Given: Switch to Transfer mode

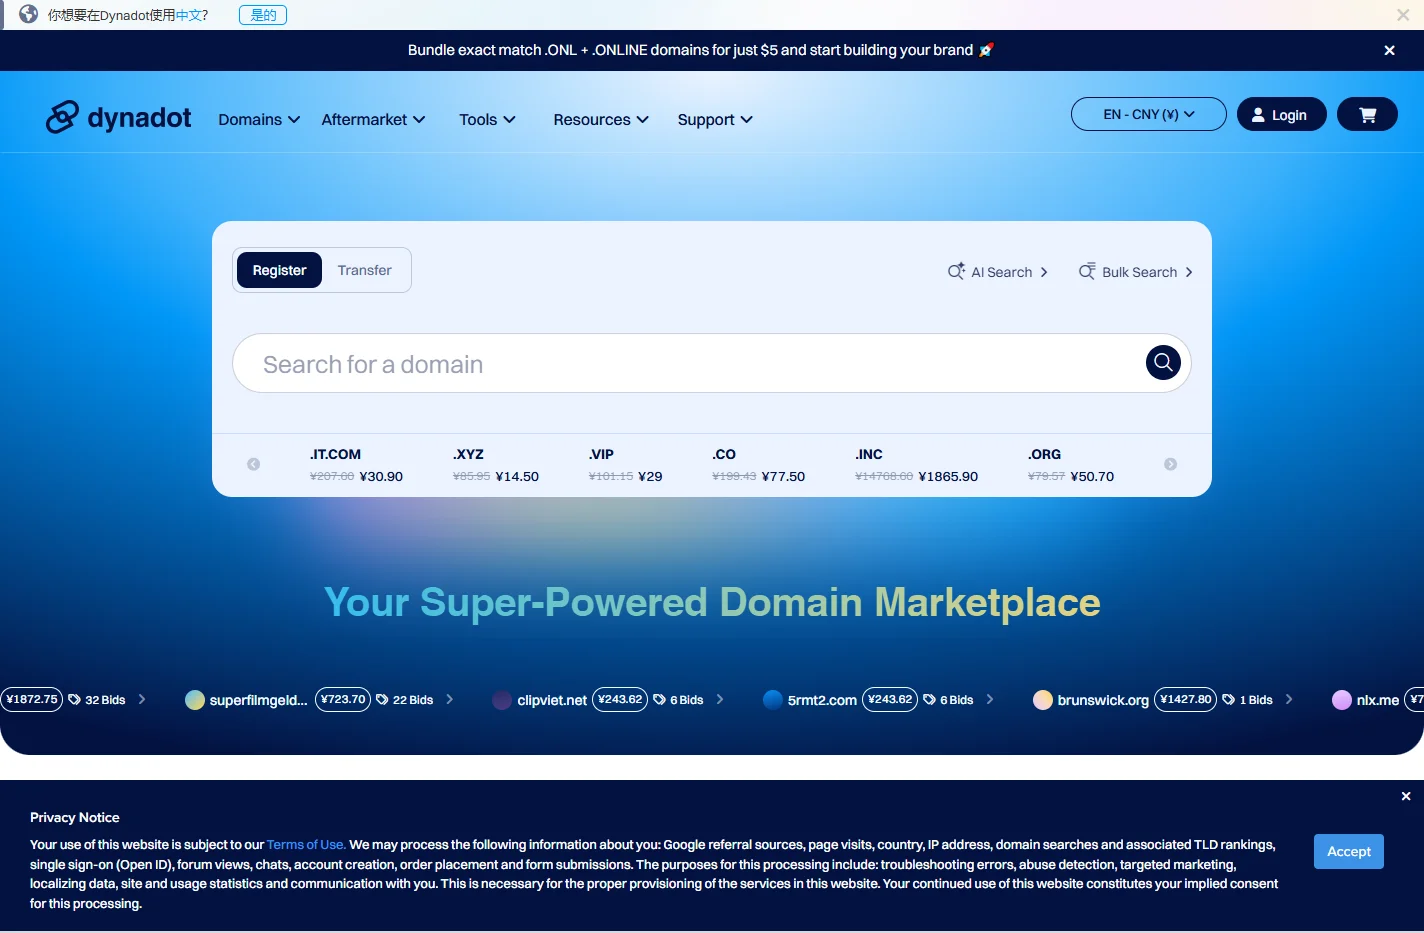Looking at the screenshot, I should tap(365, 270).
